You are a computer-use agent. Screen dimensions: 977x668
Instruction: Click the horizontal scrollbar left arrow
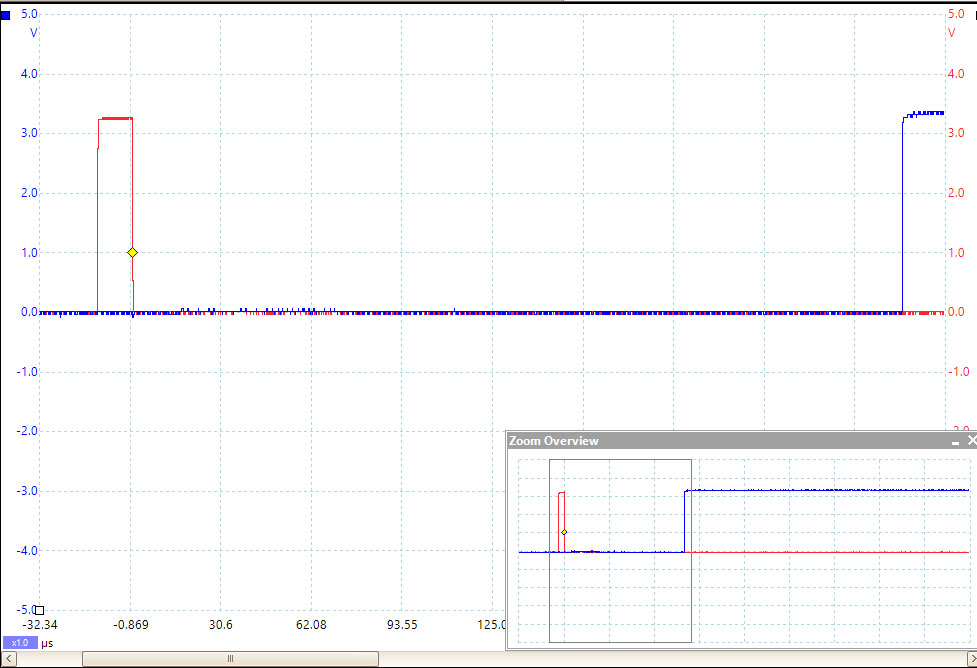7,659
